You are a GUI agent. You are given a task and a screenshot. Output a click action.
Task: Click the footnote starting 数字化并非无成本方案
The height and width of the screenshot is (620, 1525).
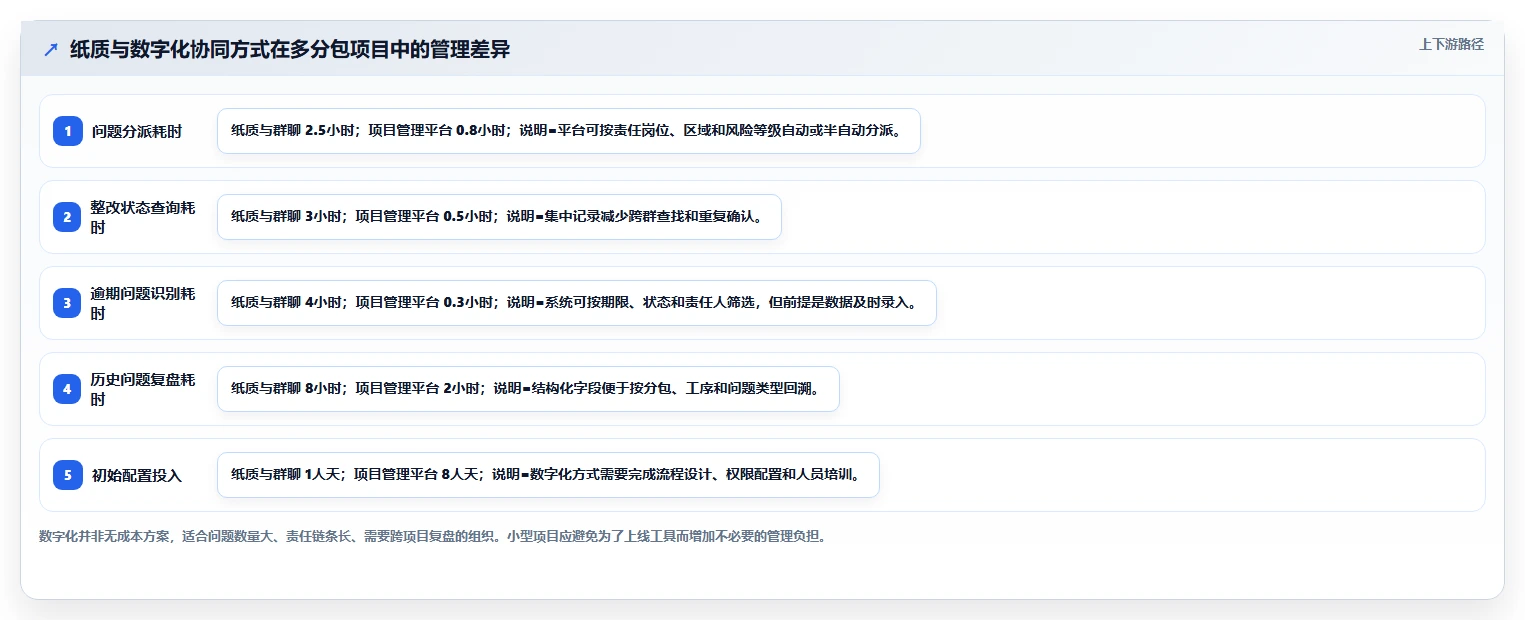pos(432,536)
